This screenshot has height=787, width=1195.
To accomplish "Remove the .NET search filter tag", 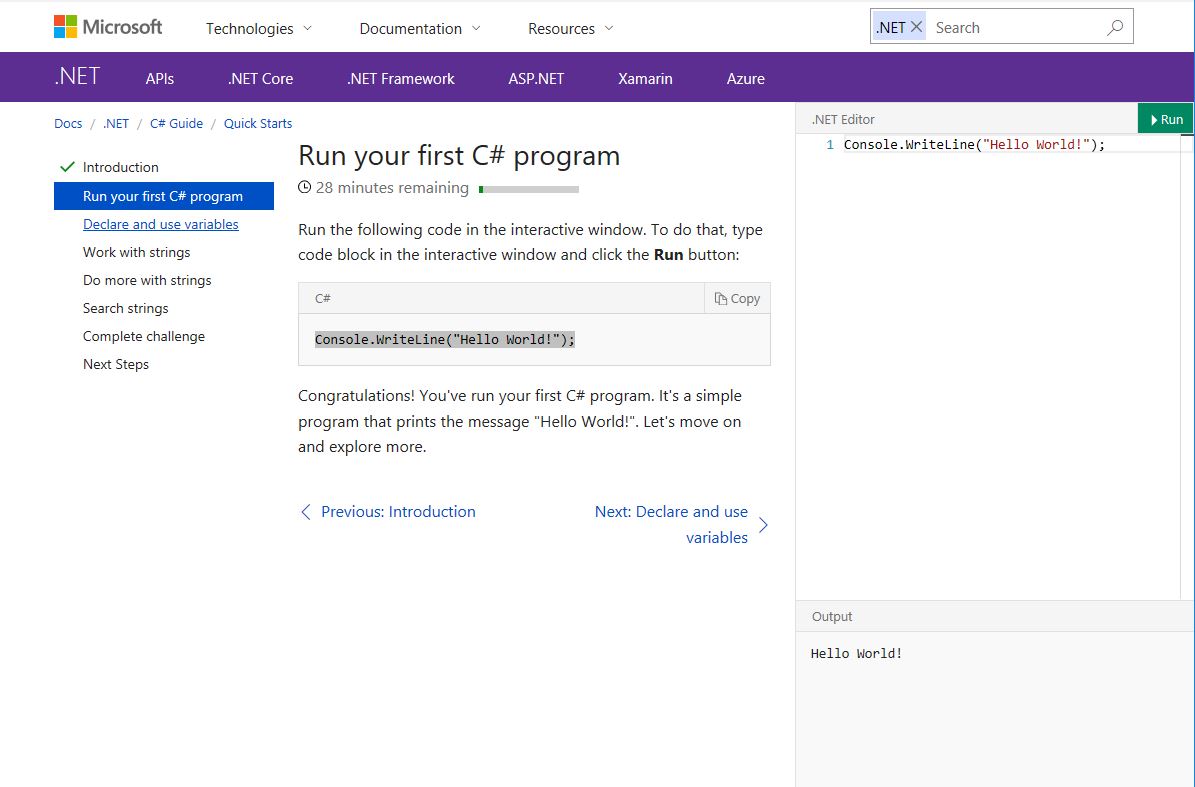I will point(916,28).
